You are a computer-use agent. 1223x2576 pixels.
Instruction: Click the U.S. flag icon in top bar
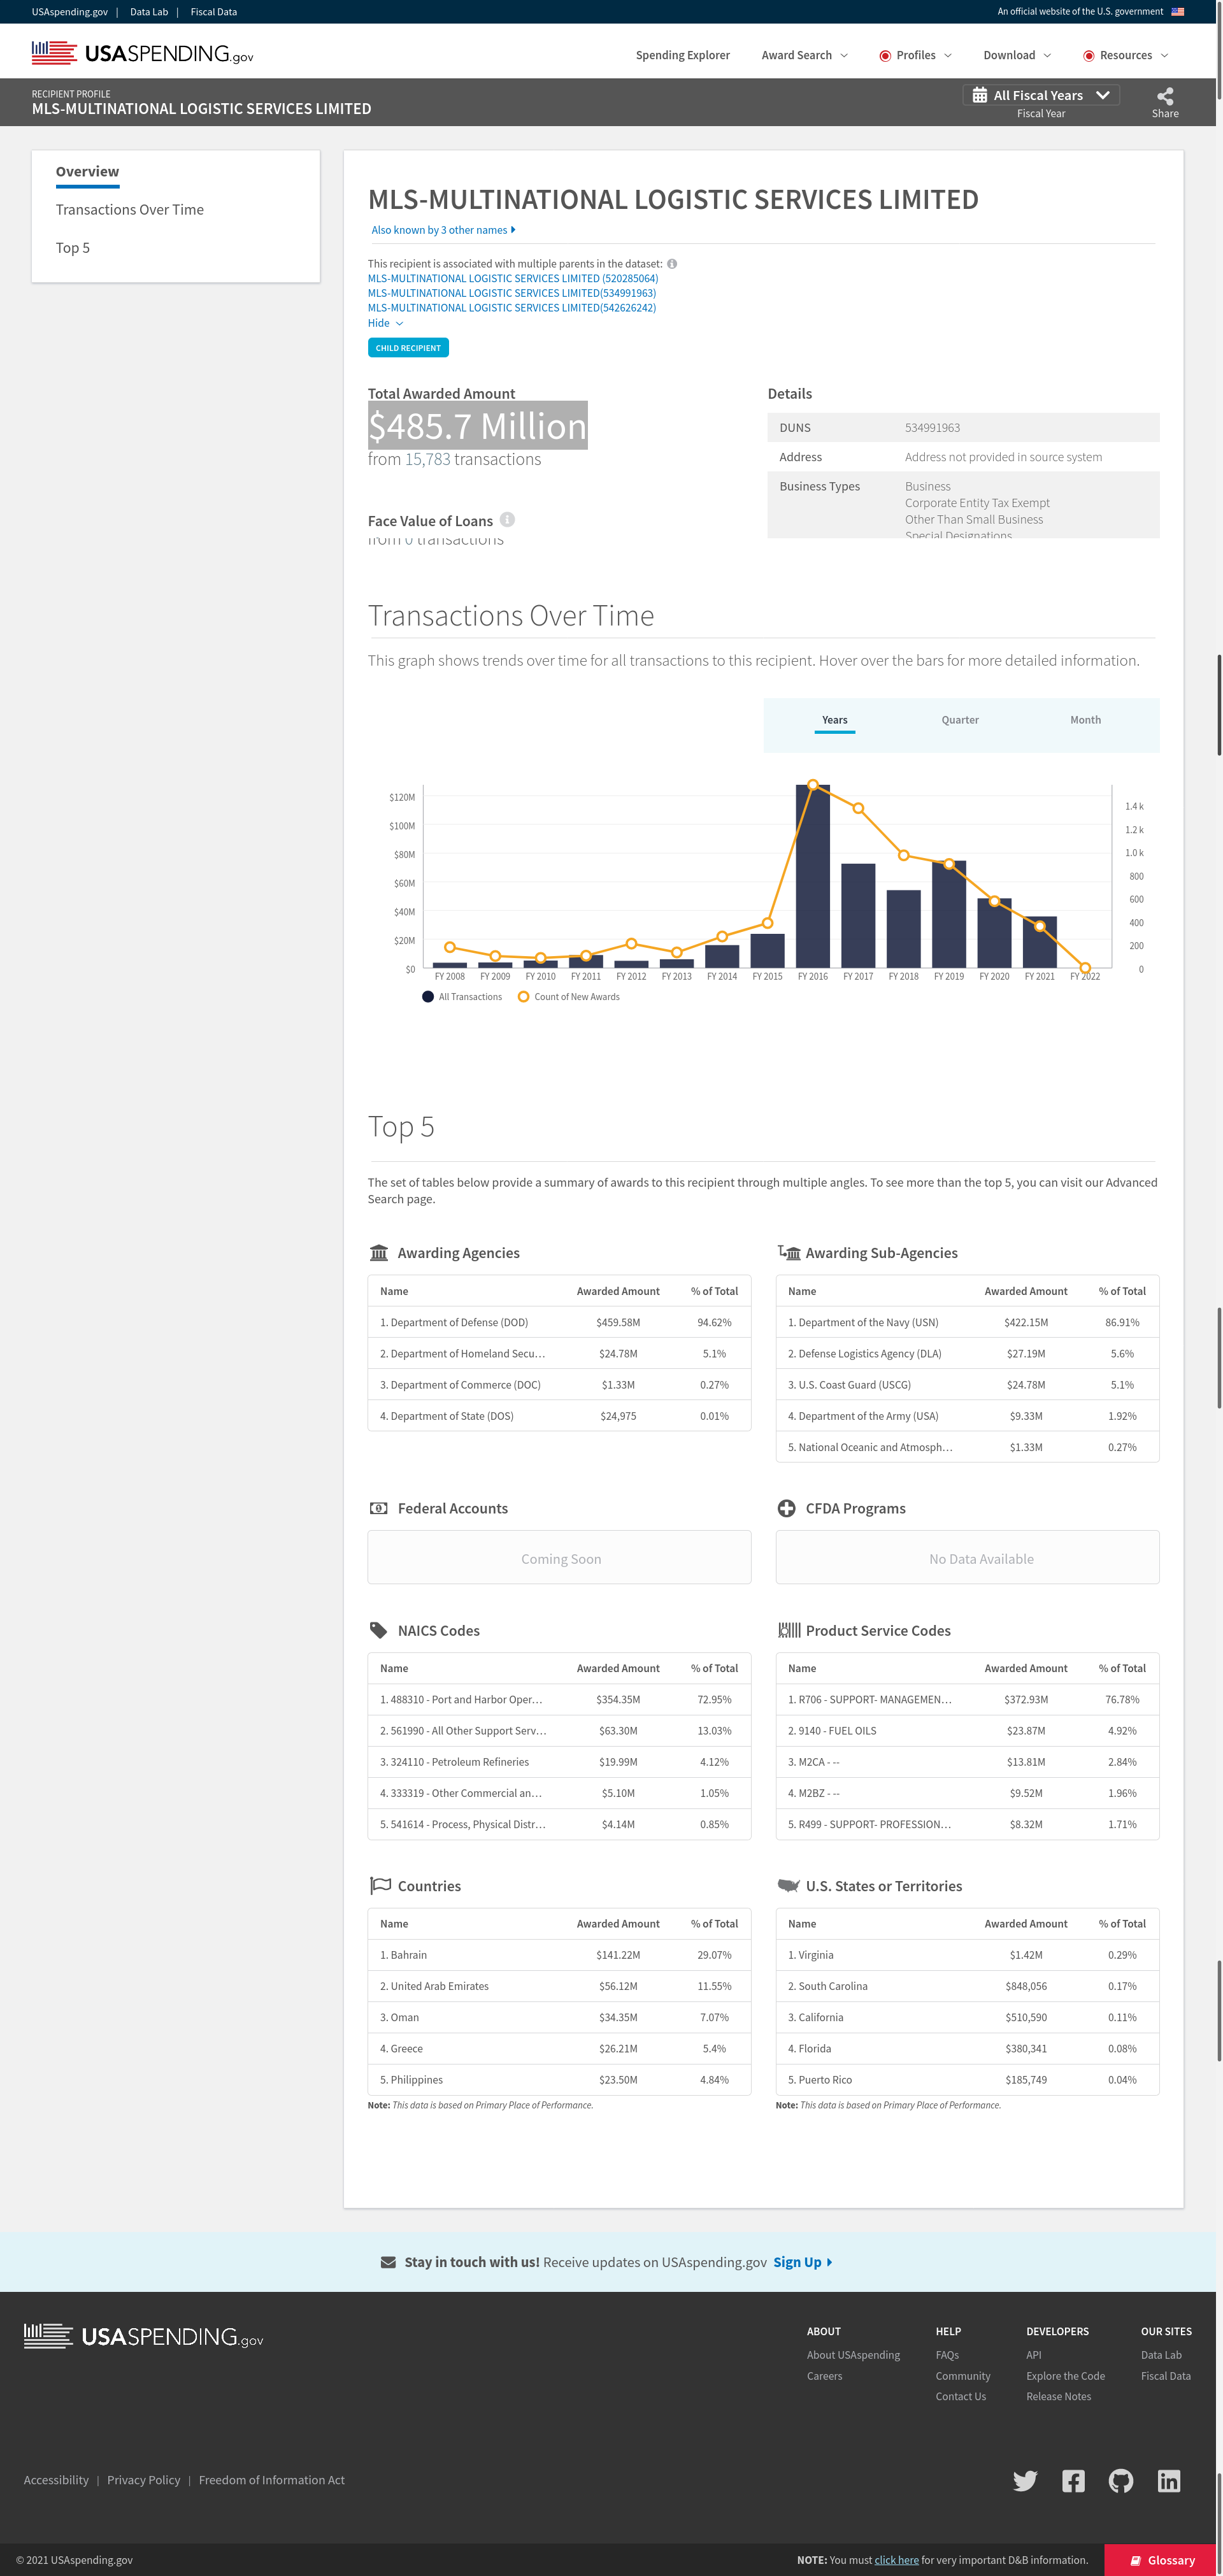click(x=1177, y=12)
